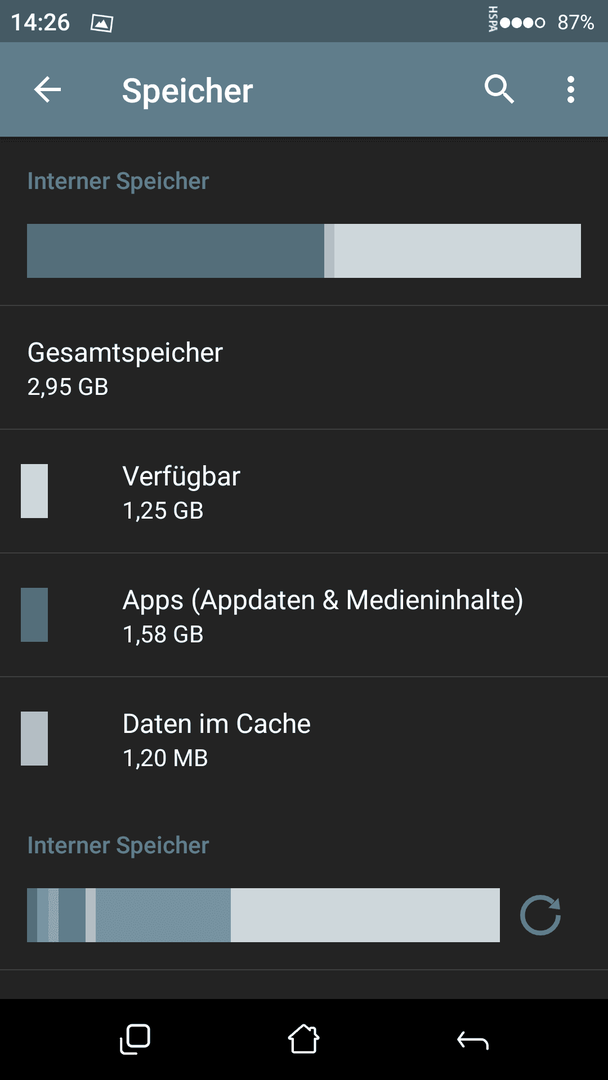Go to the home screen via the house icon

304,1039
